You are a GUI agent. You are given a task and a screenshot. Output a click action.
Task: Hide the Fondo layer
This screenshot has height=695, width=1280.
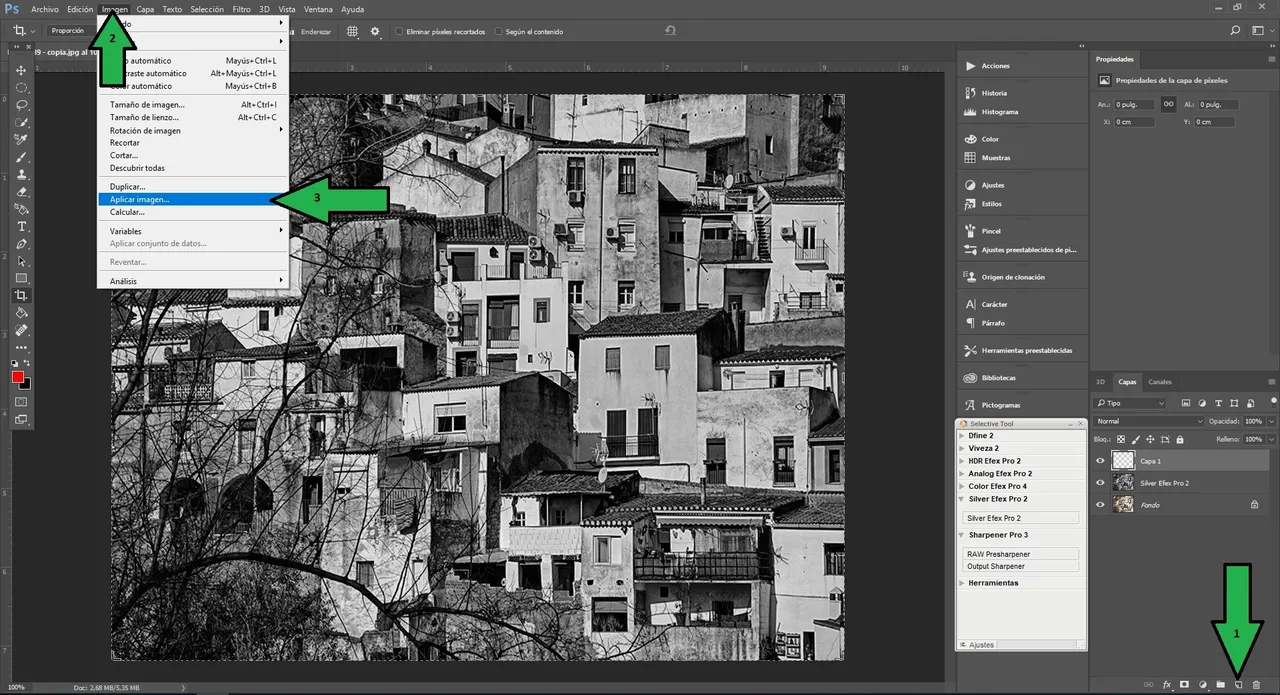coord(1101,505)
